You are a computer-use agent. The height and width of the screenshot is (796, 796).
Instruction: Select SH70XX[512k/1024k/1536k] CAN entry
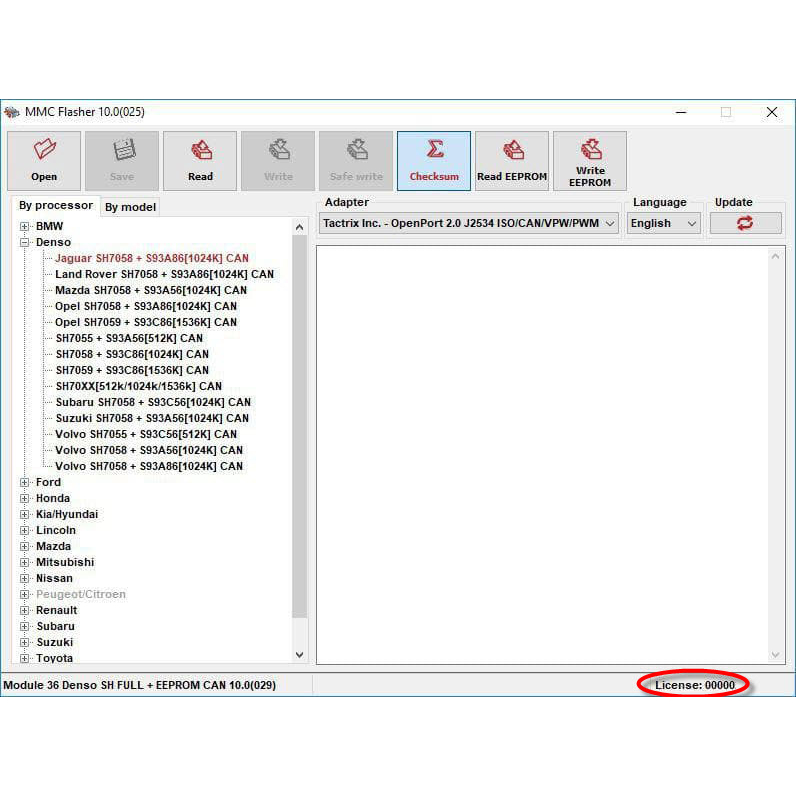pyautogui.click(x=139, y=386)
